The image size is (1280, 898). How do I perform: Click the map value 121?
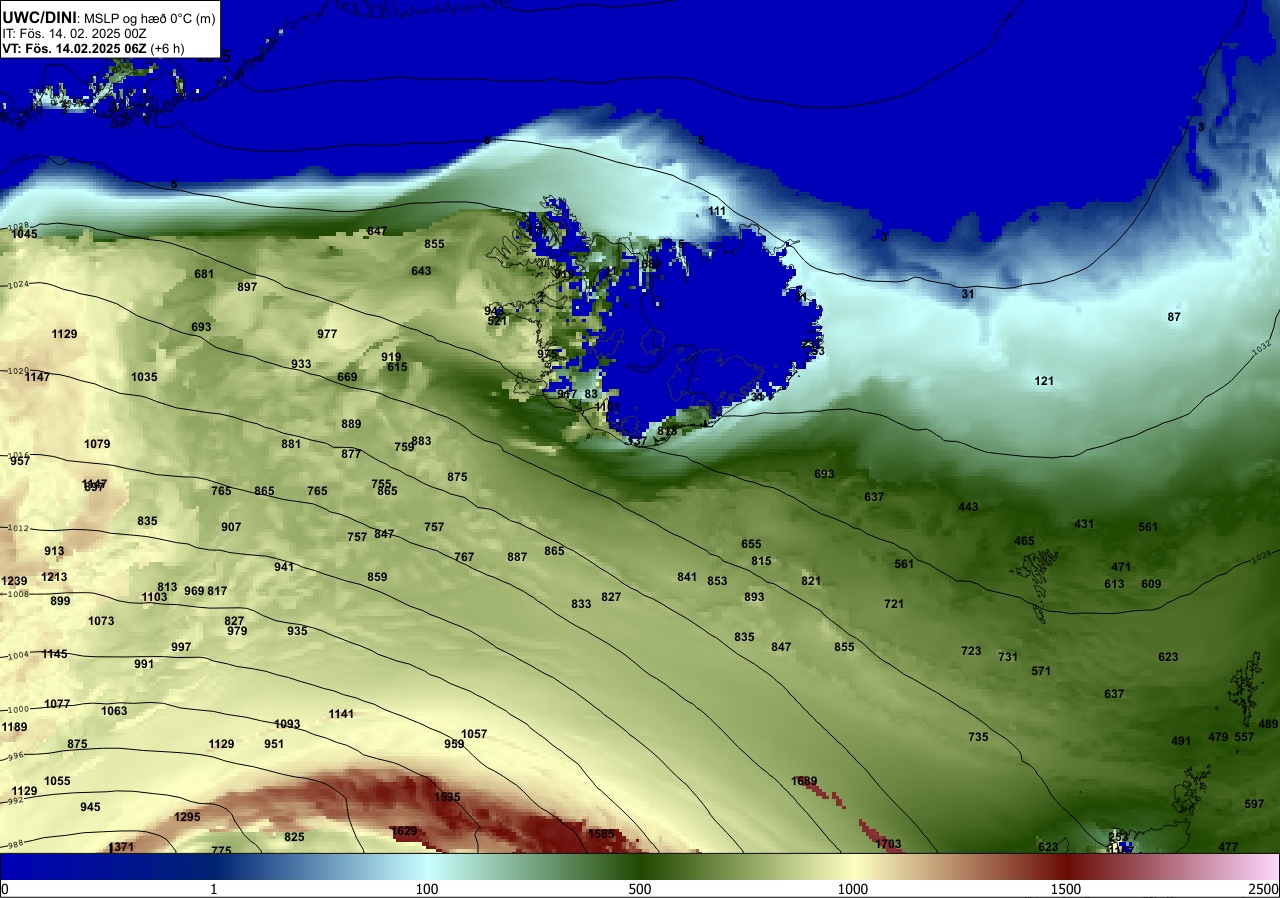coord(1044,381)
